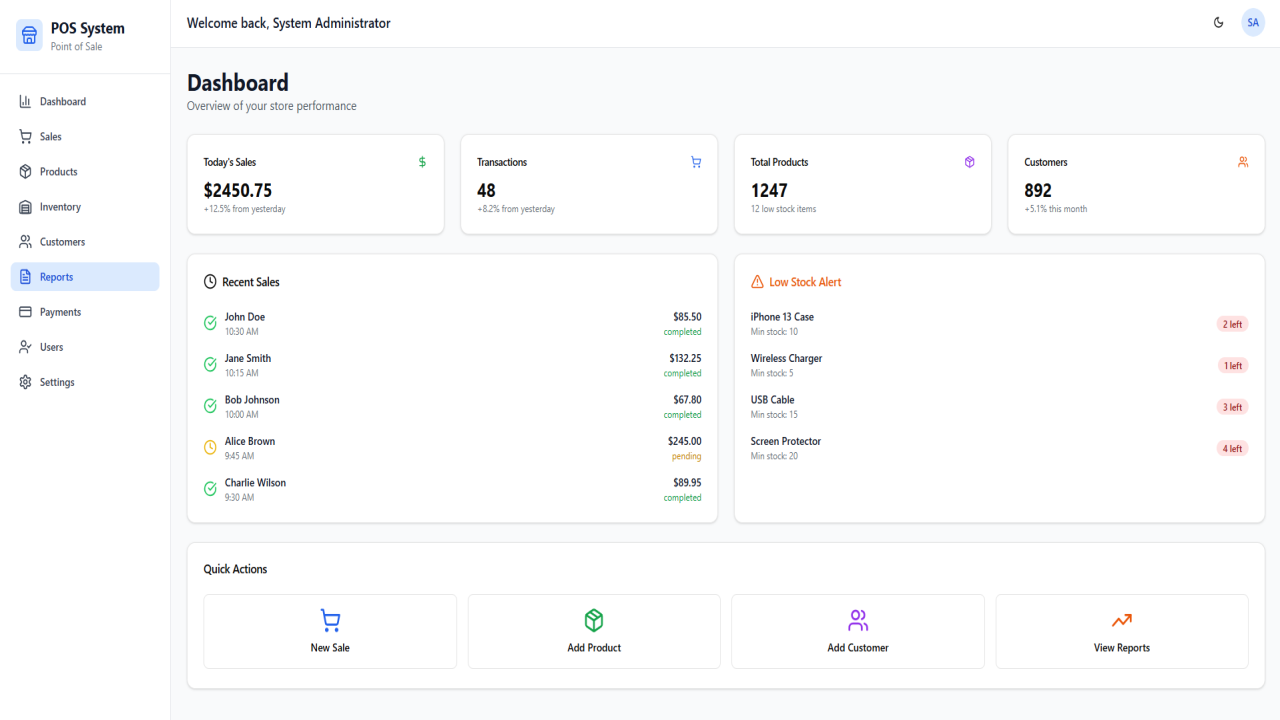Go to Sales via the cart icon
1280x720 pixels.
point(25,137)
